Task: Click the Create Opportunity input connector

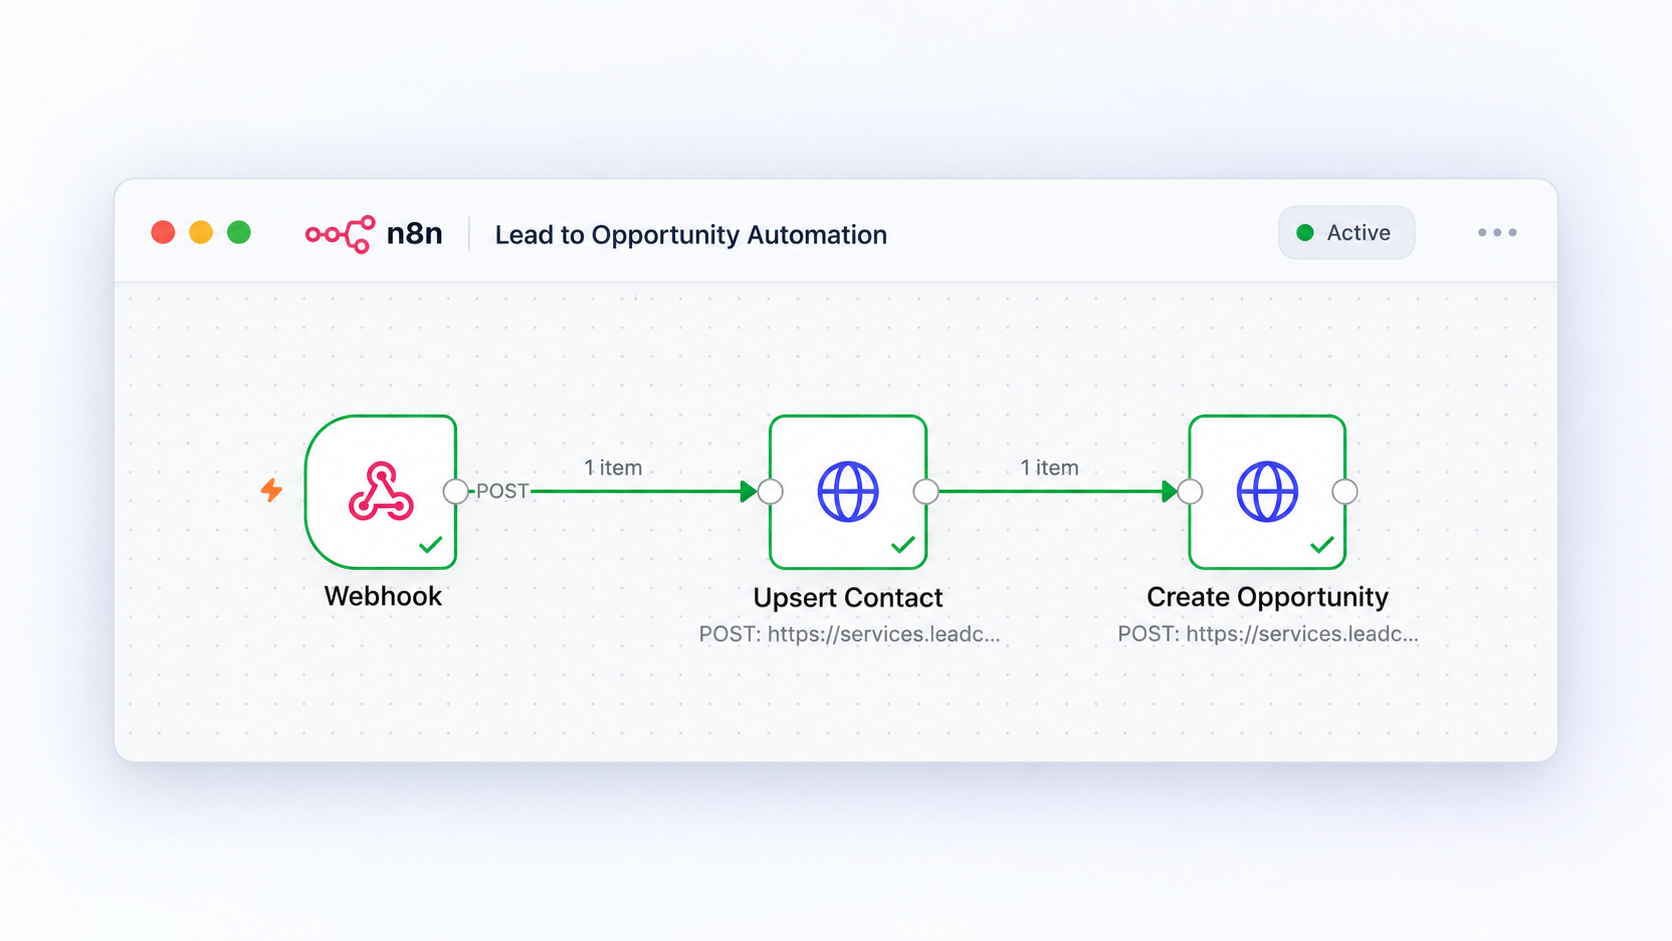Action: tap(1190, 491)
